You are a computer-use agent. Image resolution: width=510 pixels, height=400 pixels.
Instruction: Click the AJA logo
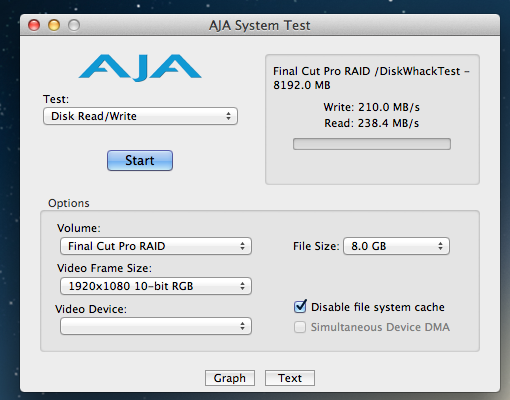click(x=140, y=68)
